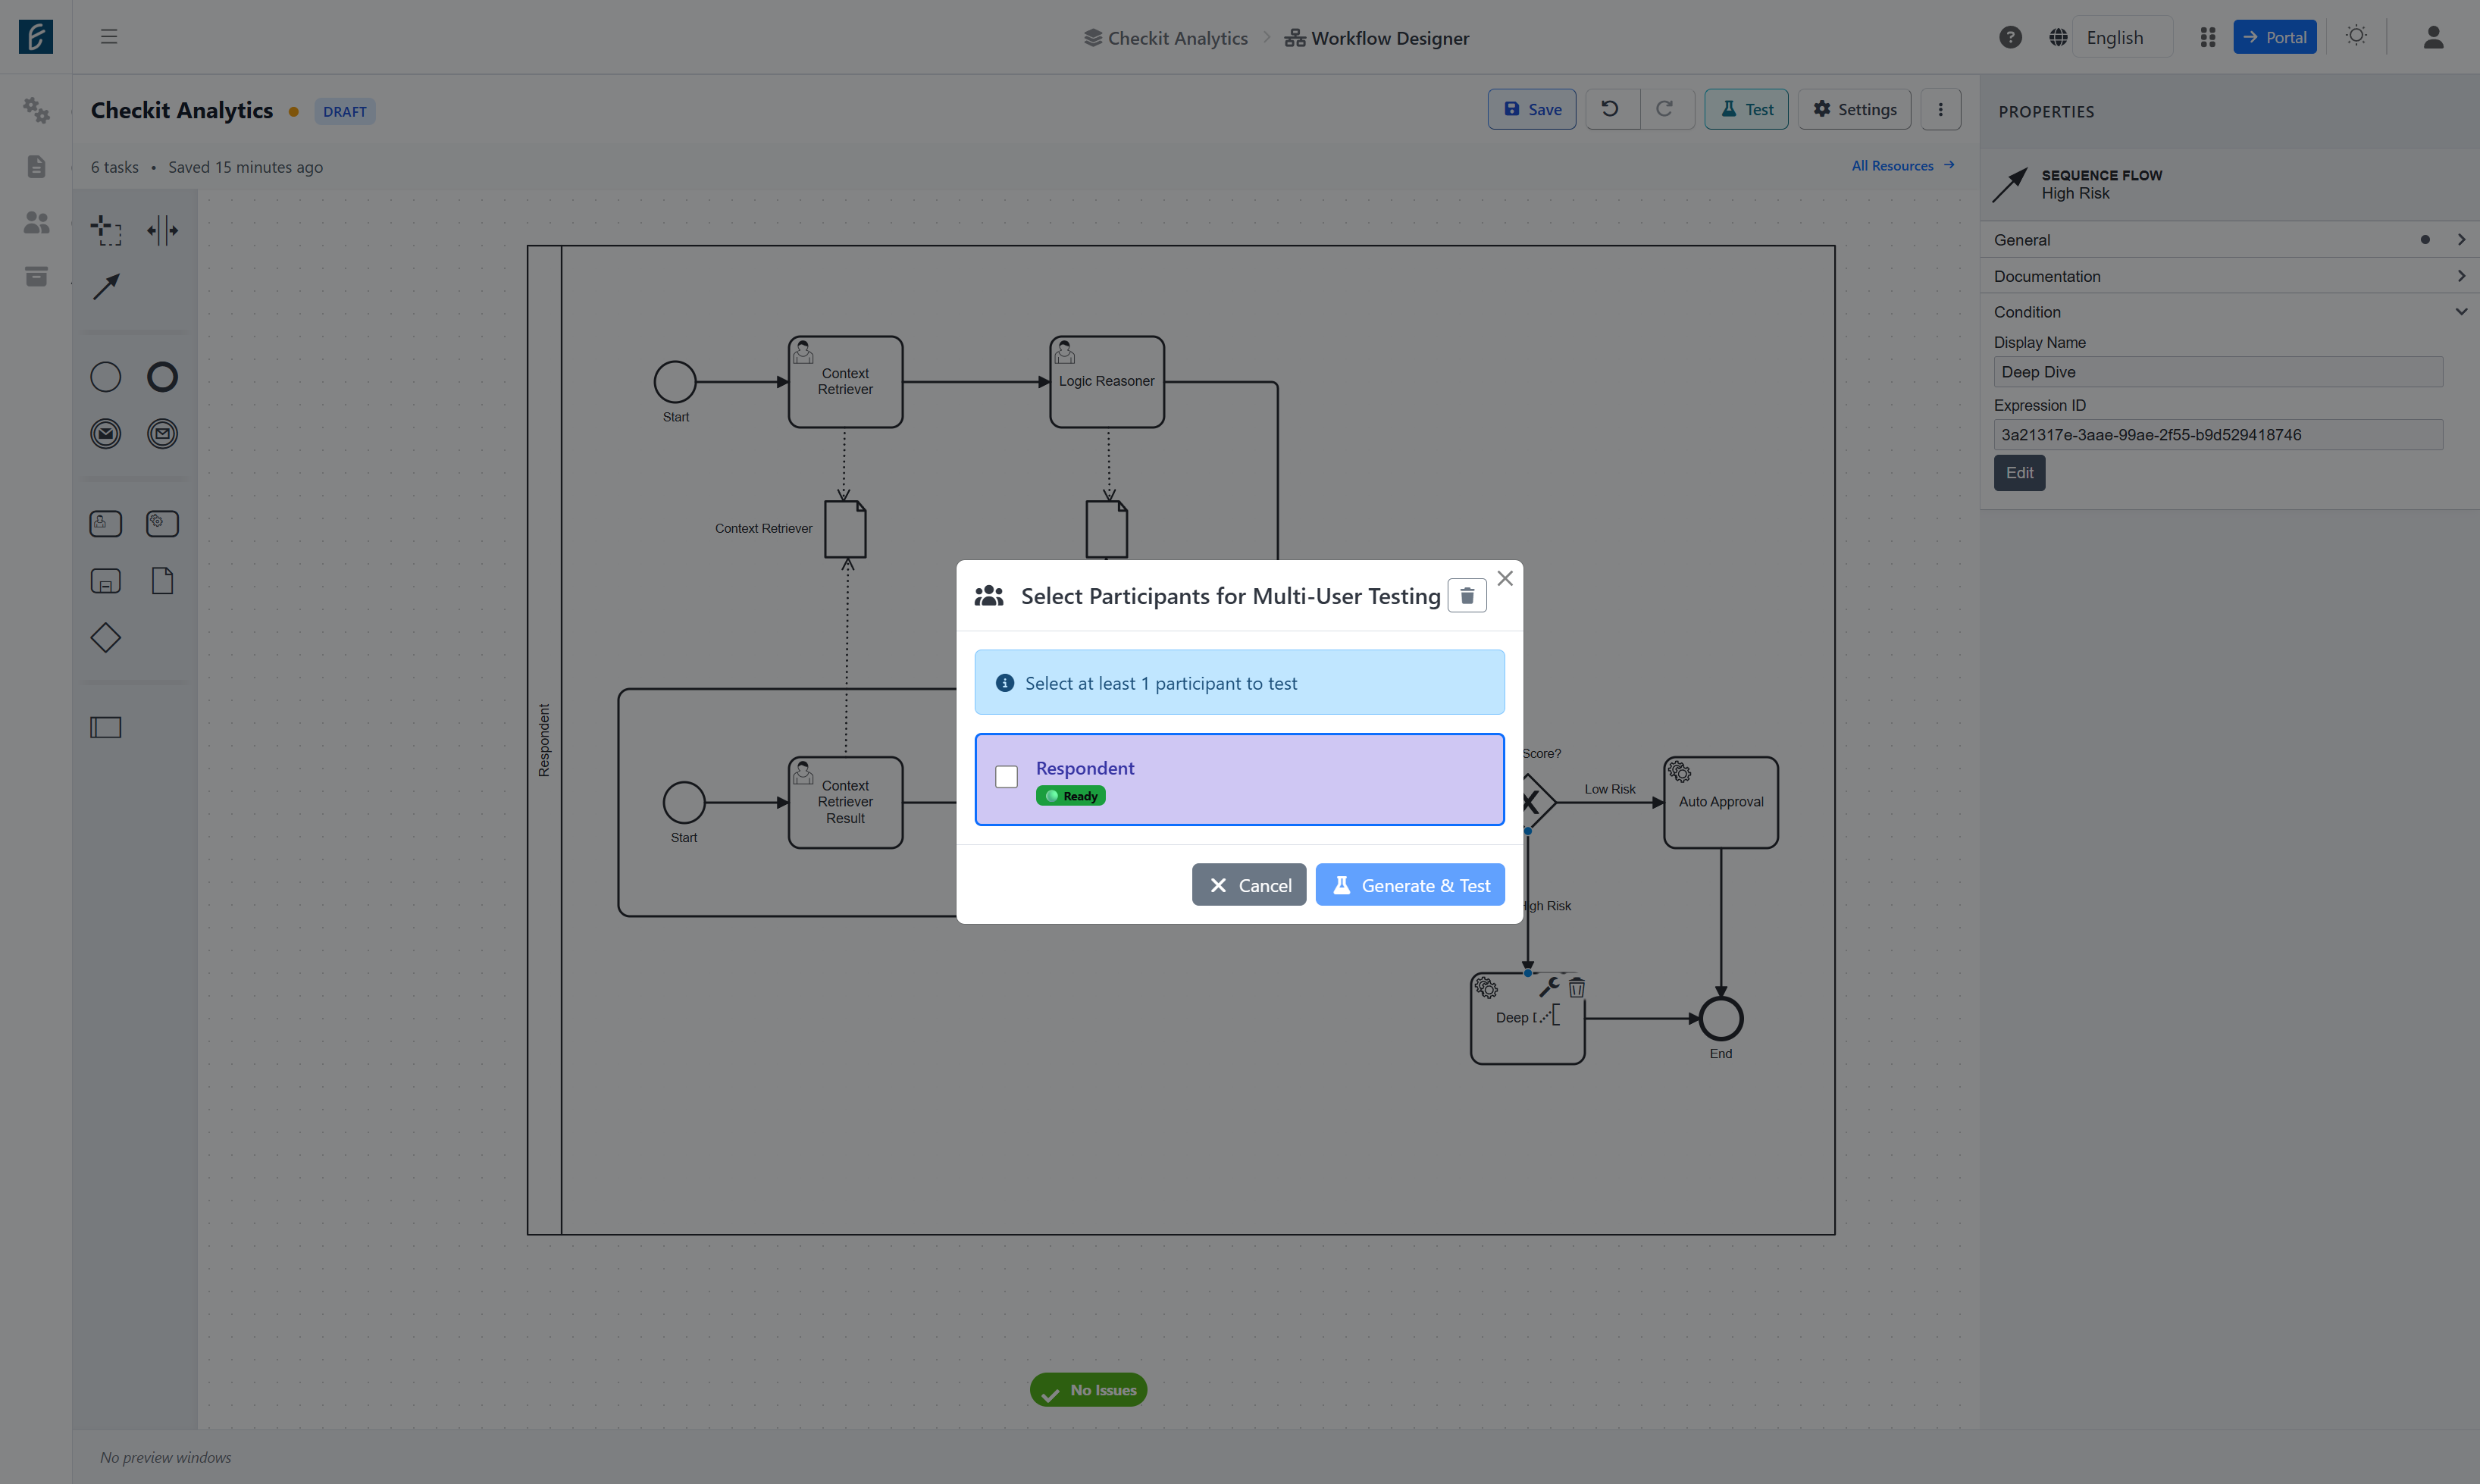Screen dimensions: 2480x1484
Task: Pick the end event bold circle
Action: tap(162, 377)
